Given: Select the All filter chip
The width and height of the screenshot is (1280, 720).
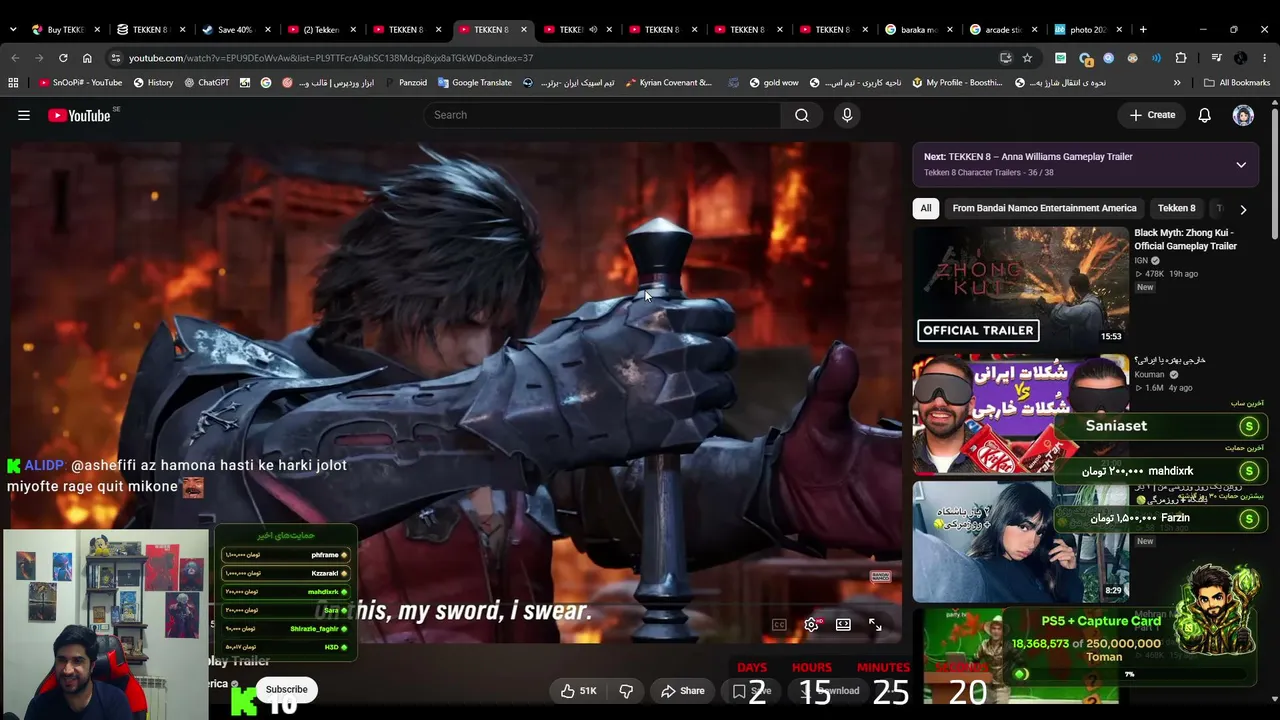Looking at the screenshot, I should pos(926,209).
